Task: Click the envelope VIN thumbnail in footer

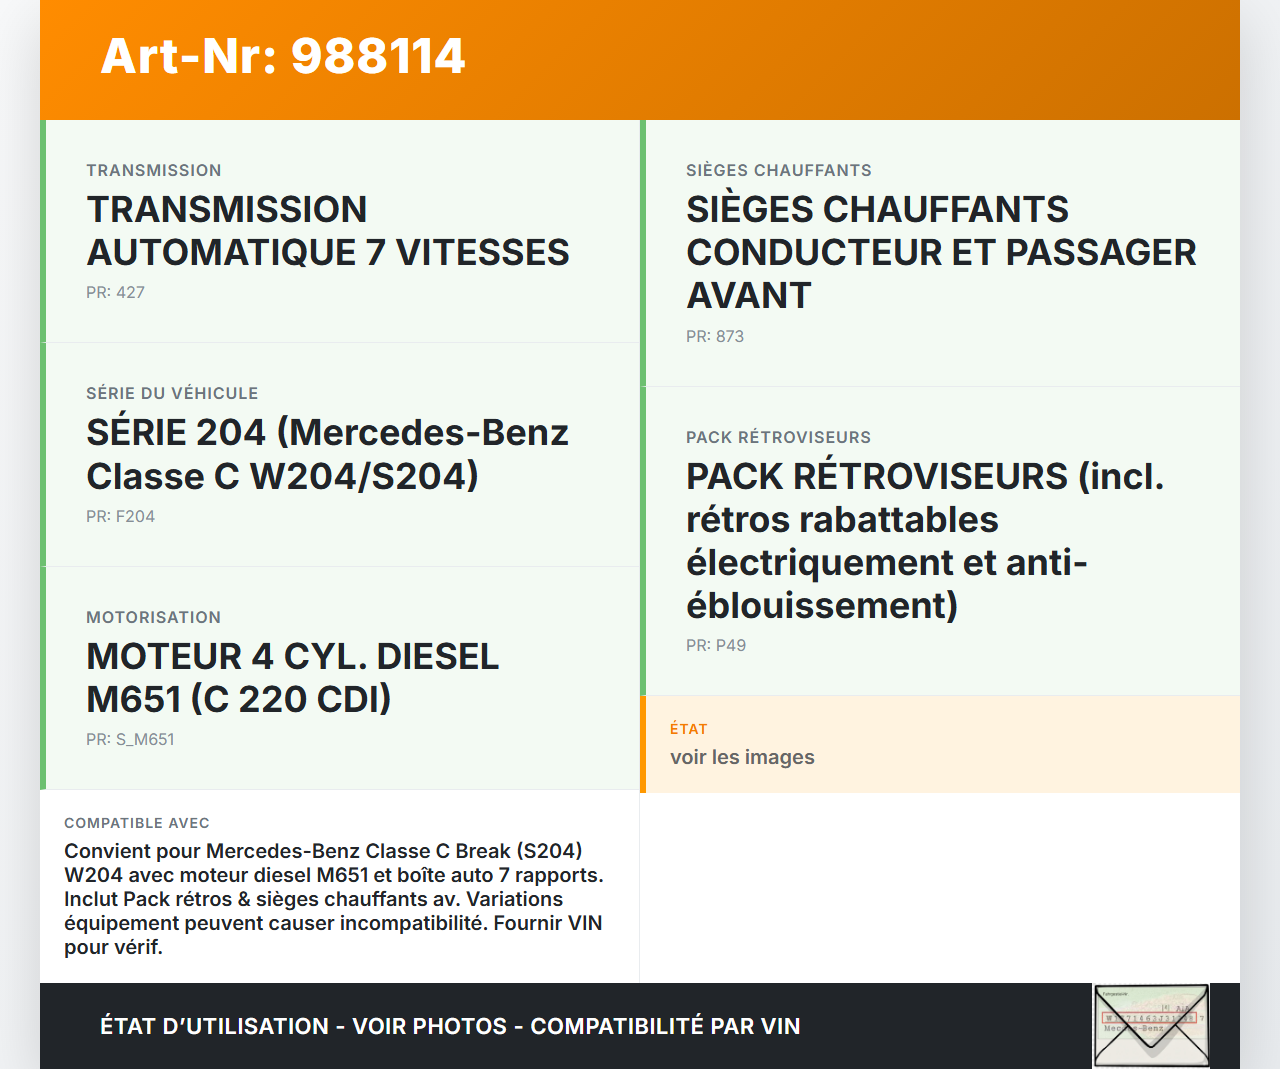Action: coord(1151,1025)
